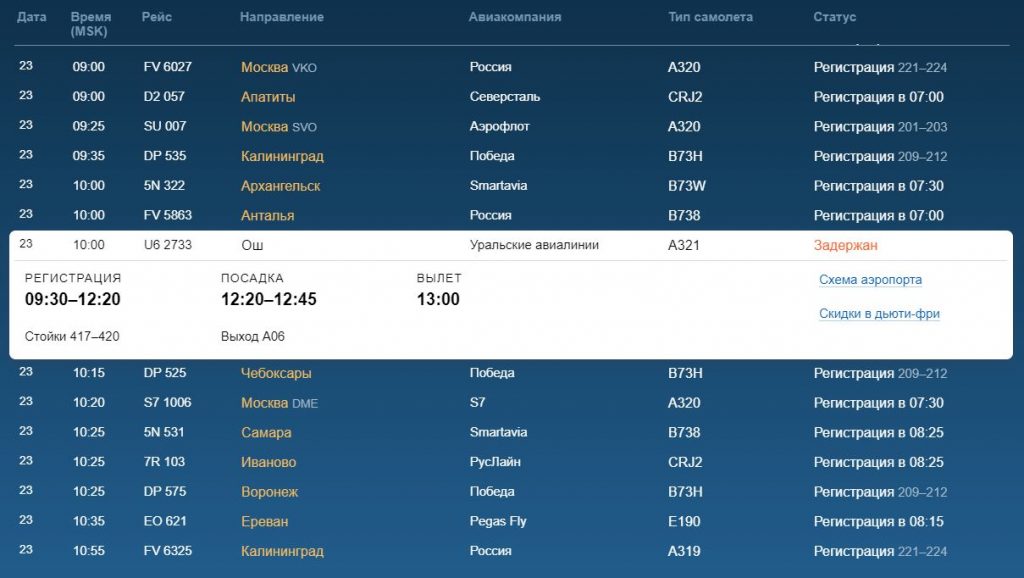Click the Стойки 417–420 text

click(72, 336)
